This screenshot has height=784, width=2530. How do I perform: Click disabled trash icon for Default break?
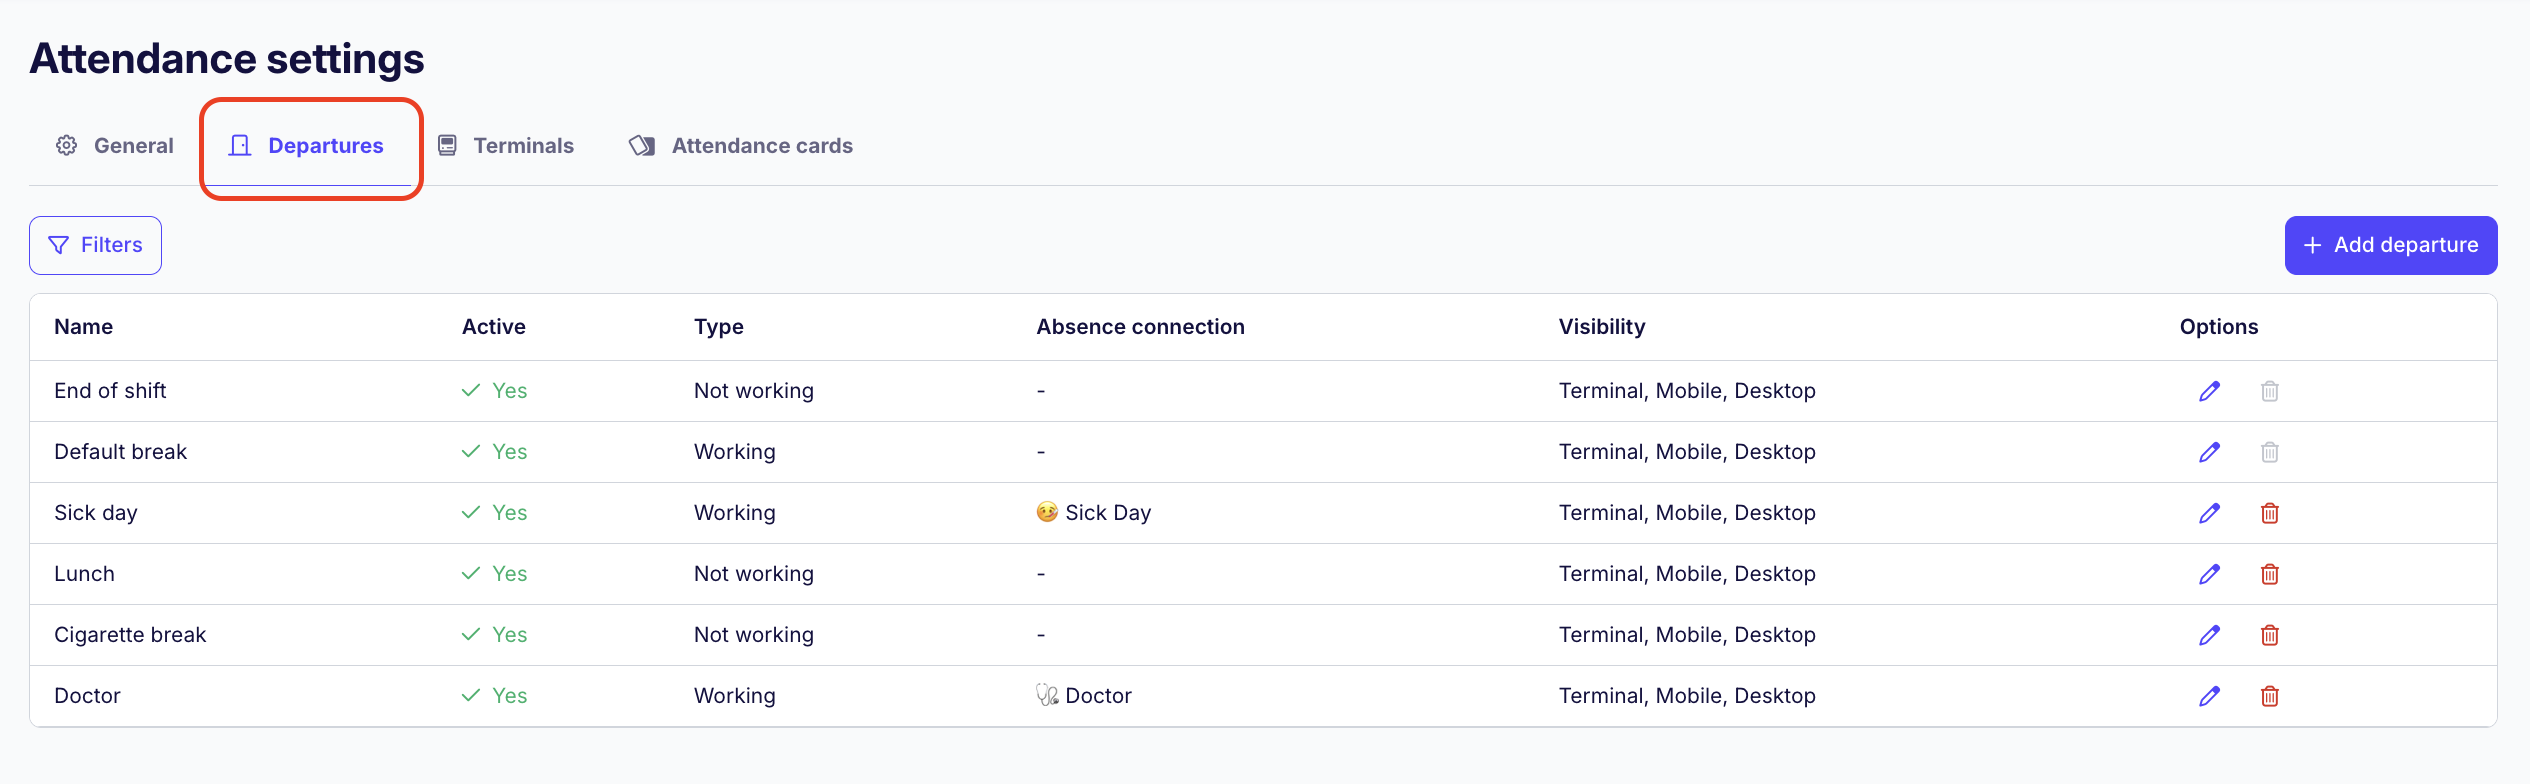(2269, 452)
